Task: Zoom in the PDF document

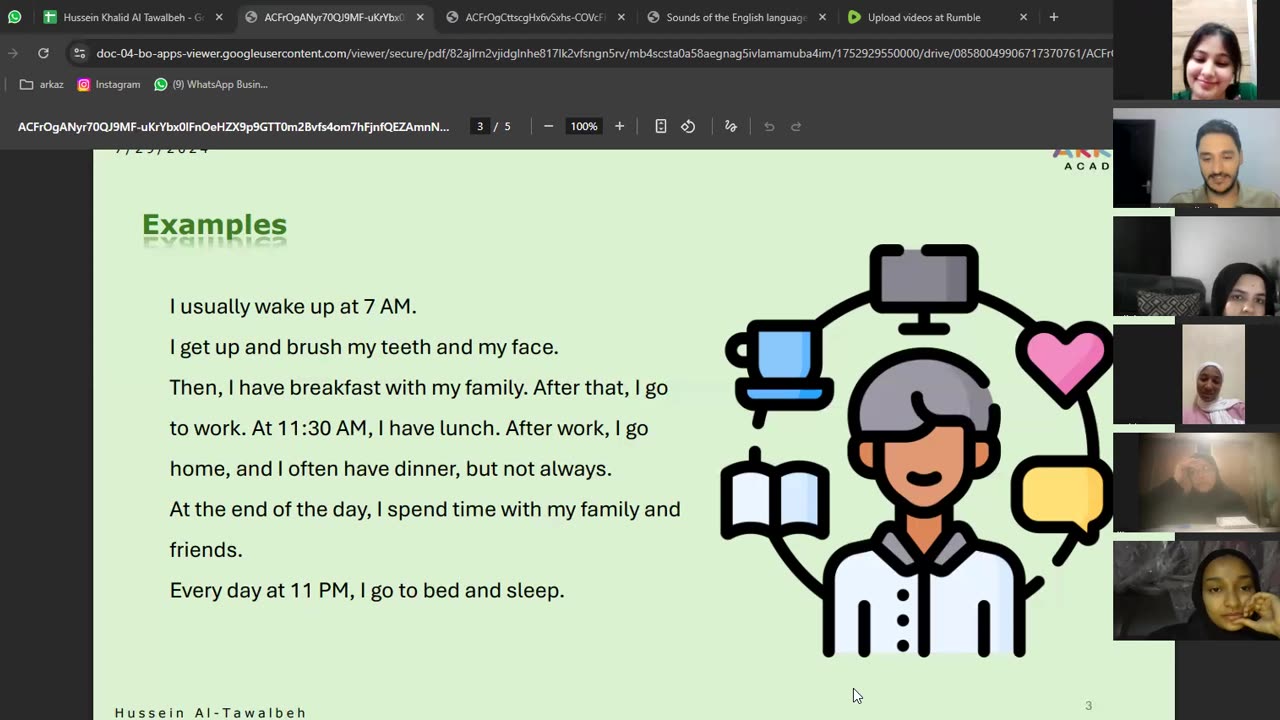Action: [x=619, y=126]
